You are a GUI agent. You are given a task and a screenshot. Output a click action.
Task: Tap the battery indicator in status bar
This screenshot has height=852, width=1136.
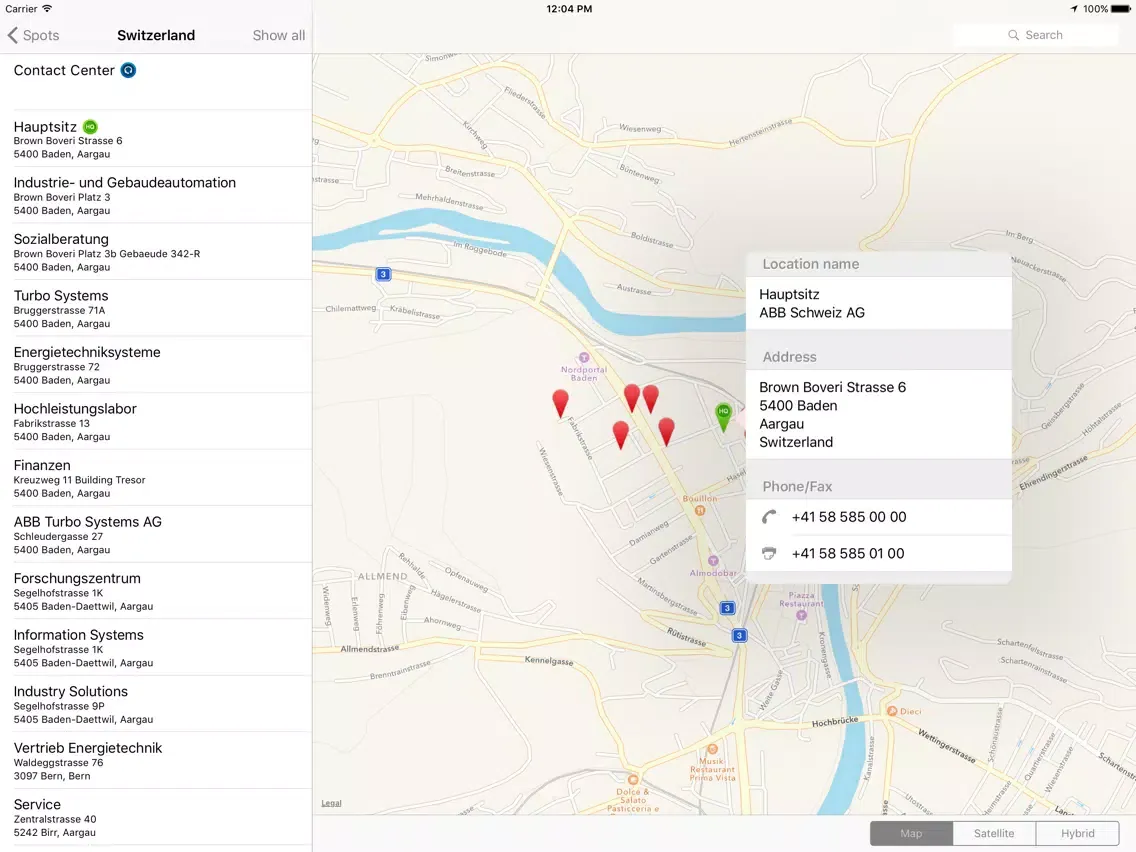pos(1121,9)
